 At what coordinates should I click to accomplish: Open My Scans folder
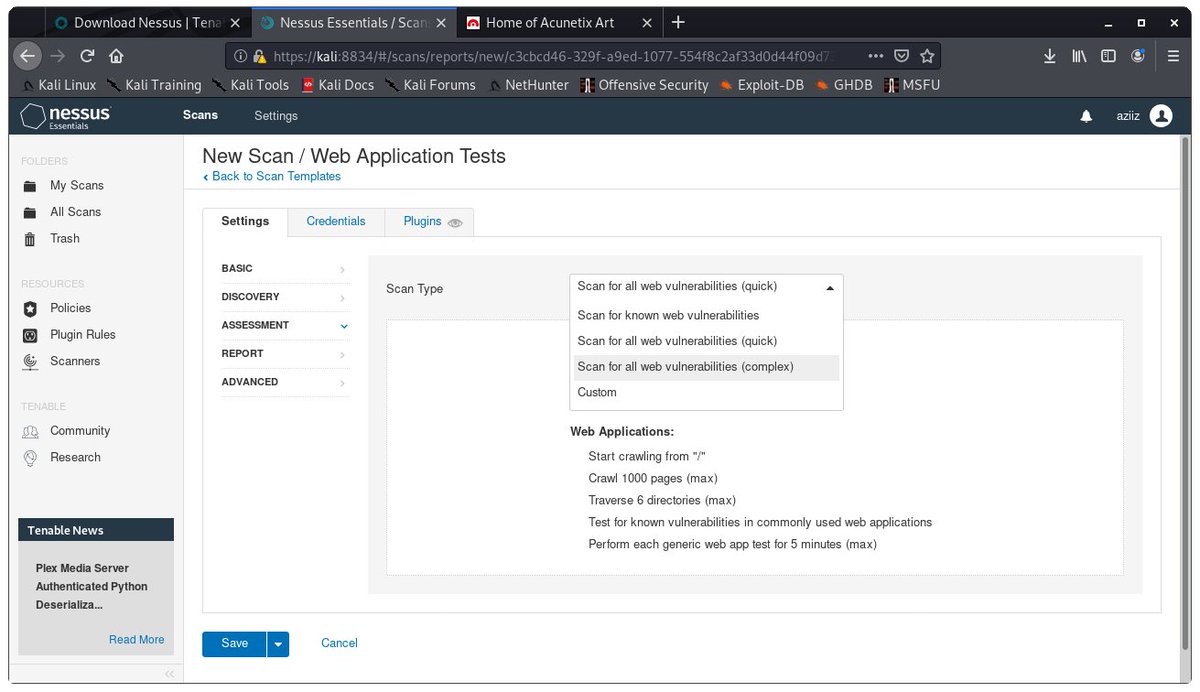point(76,185)
